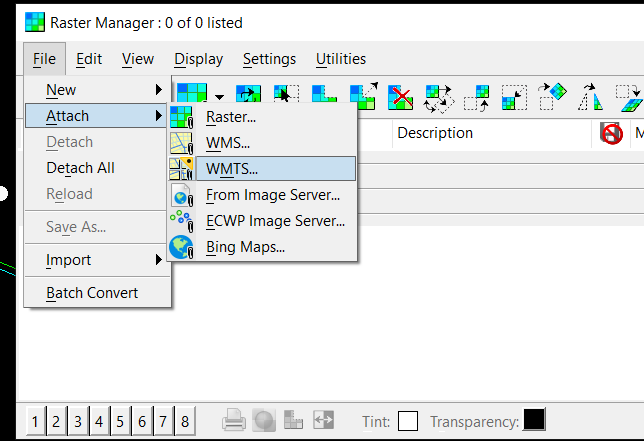Open the black Transparency color swatch
This screenshot has width=644, height=441.
534,420
